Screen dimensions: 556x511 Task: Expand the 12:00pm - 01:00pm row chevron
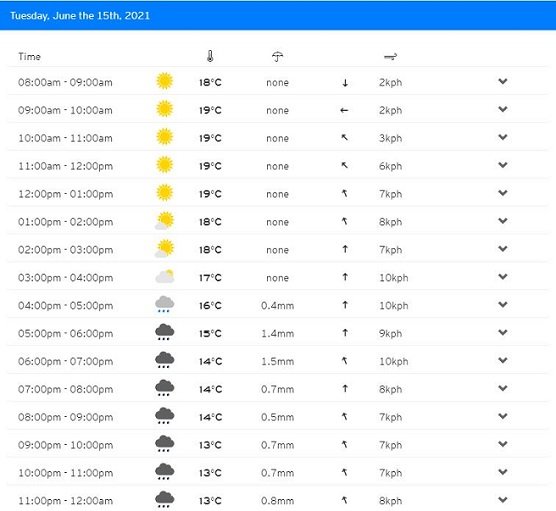pos(502,193)
